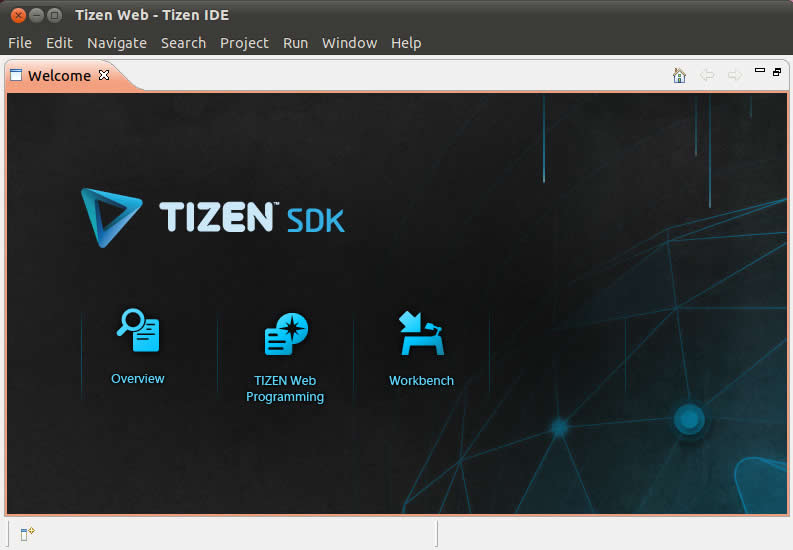
Task: Restore the Welcome view panel
Action: tap(777, 72)
